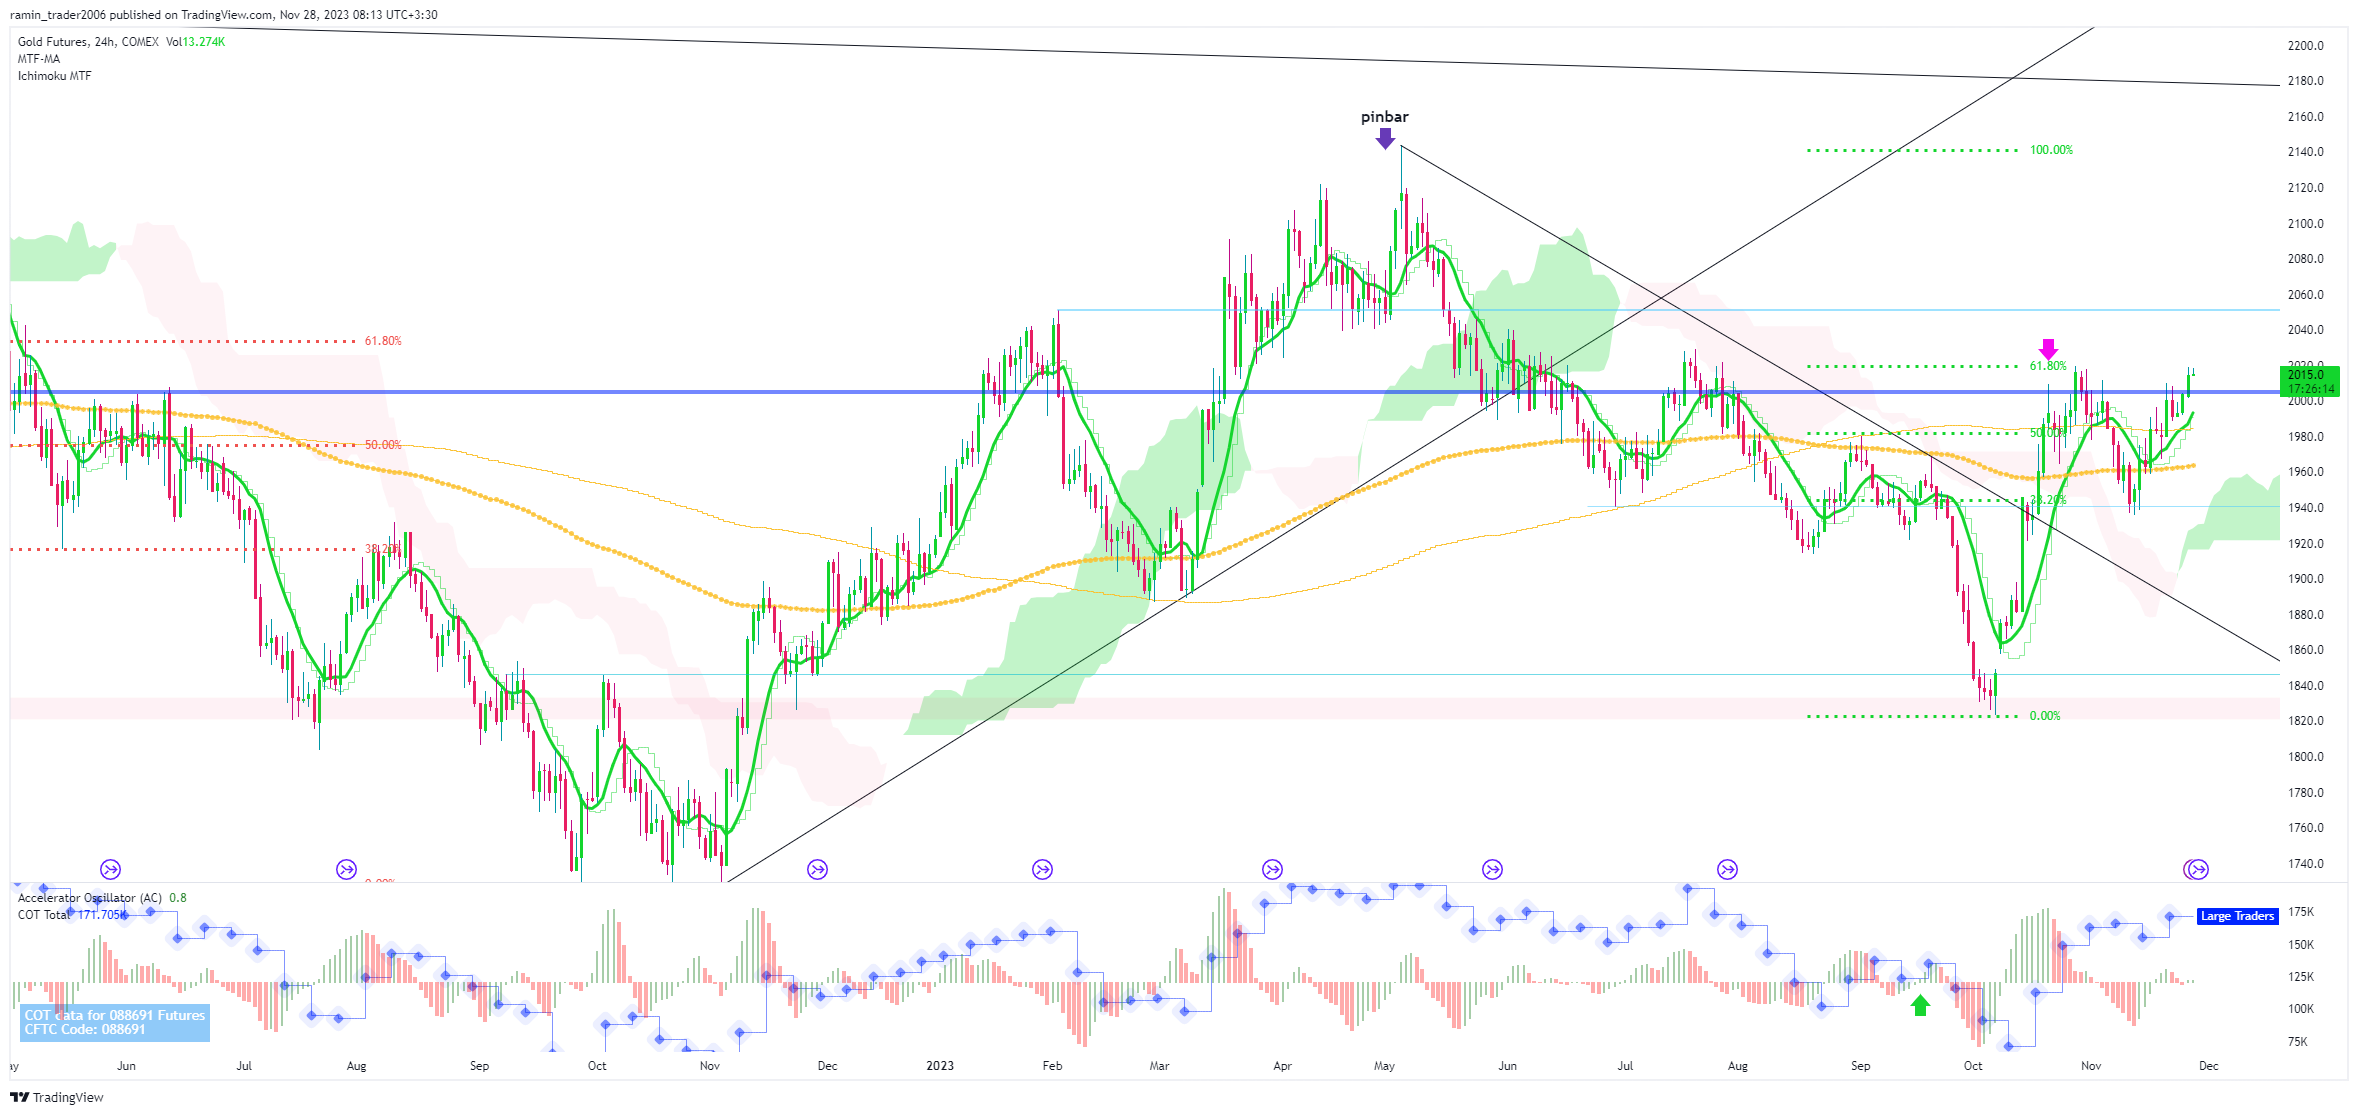Viewport: 2358px width, 1115px height.
Task: Click the 175K COT axis label
Action: pyautogui.click(x=2301, y=912)
